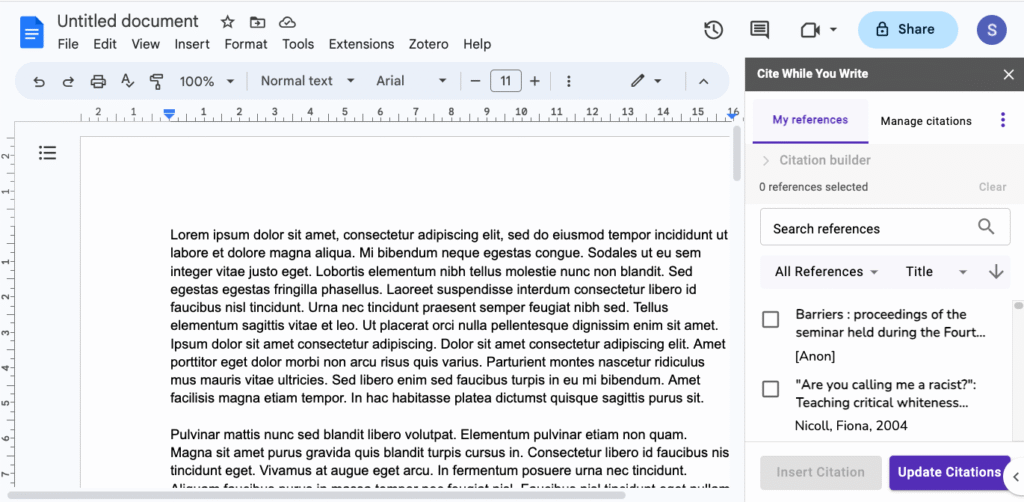Click the undo arrow icon

(39, 81)
